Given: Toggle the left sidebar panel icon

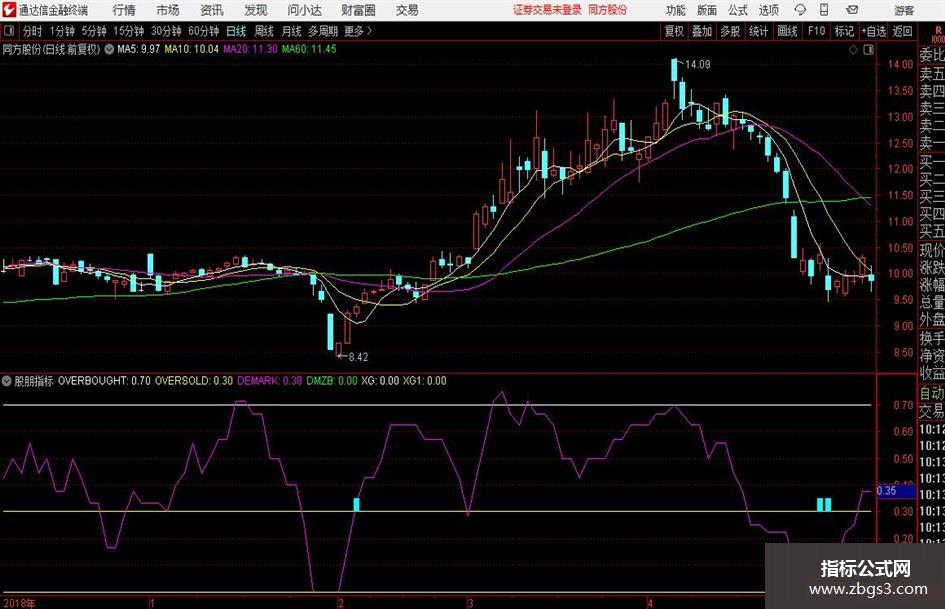Looking at the screenshot, I should click(9, 31).
